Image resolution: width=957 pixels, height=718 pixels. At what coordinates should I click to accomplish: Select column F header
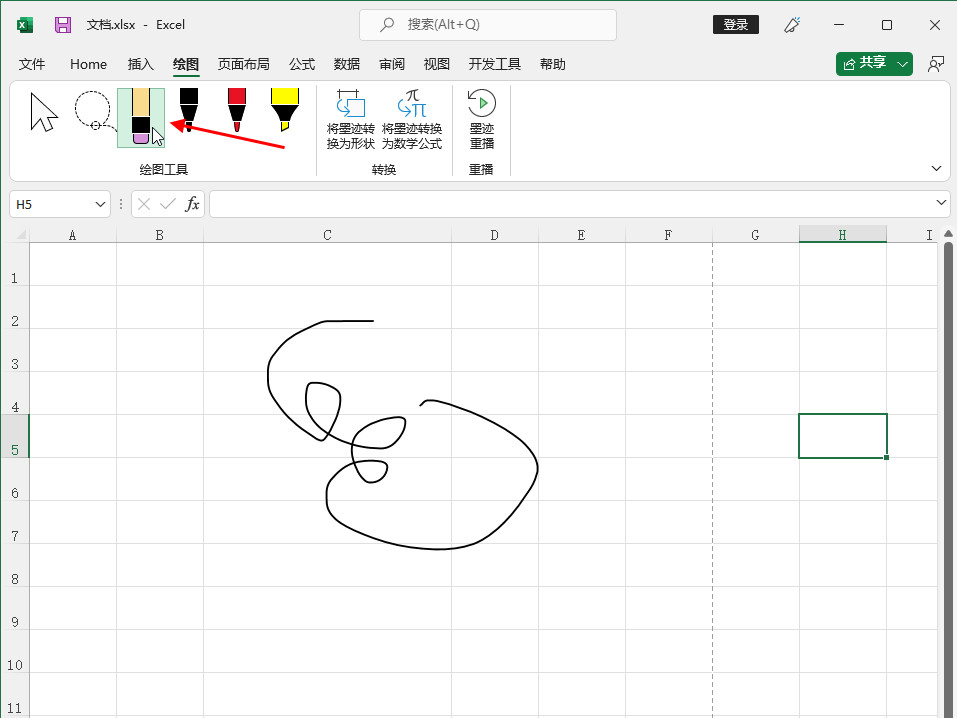(668, 235)
